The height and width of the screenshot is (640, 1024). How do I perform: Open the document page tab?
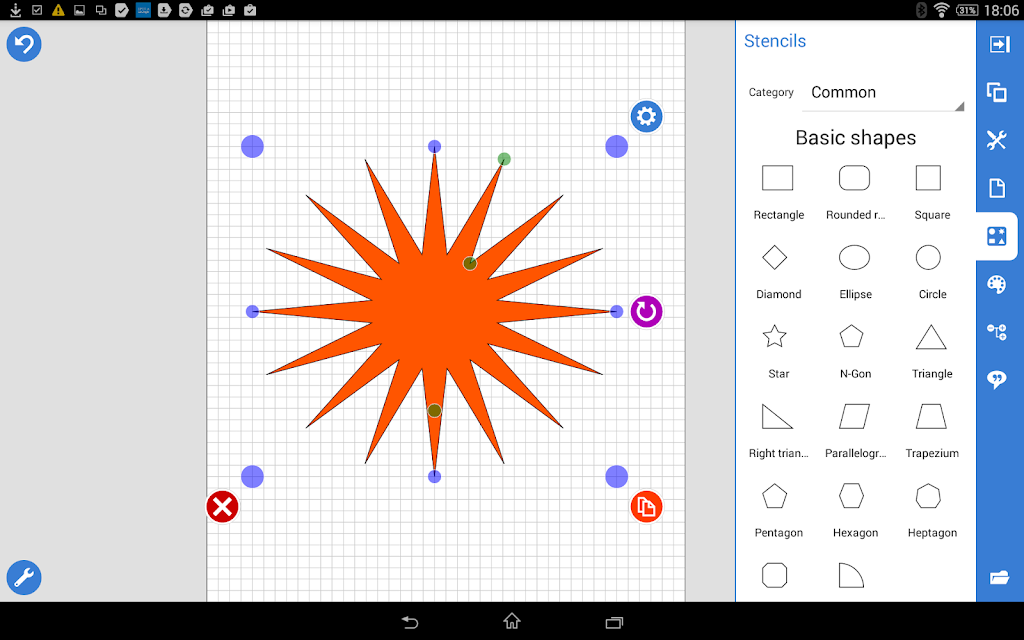tap(997, 188)
